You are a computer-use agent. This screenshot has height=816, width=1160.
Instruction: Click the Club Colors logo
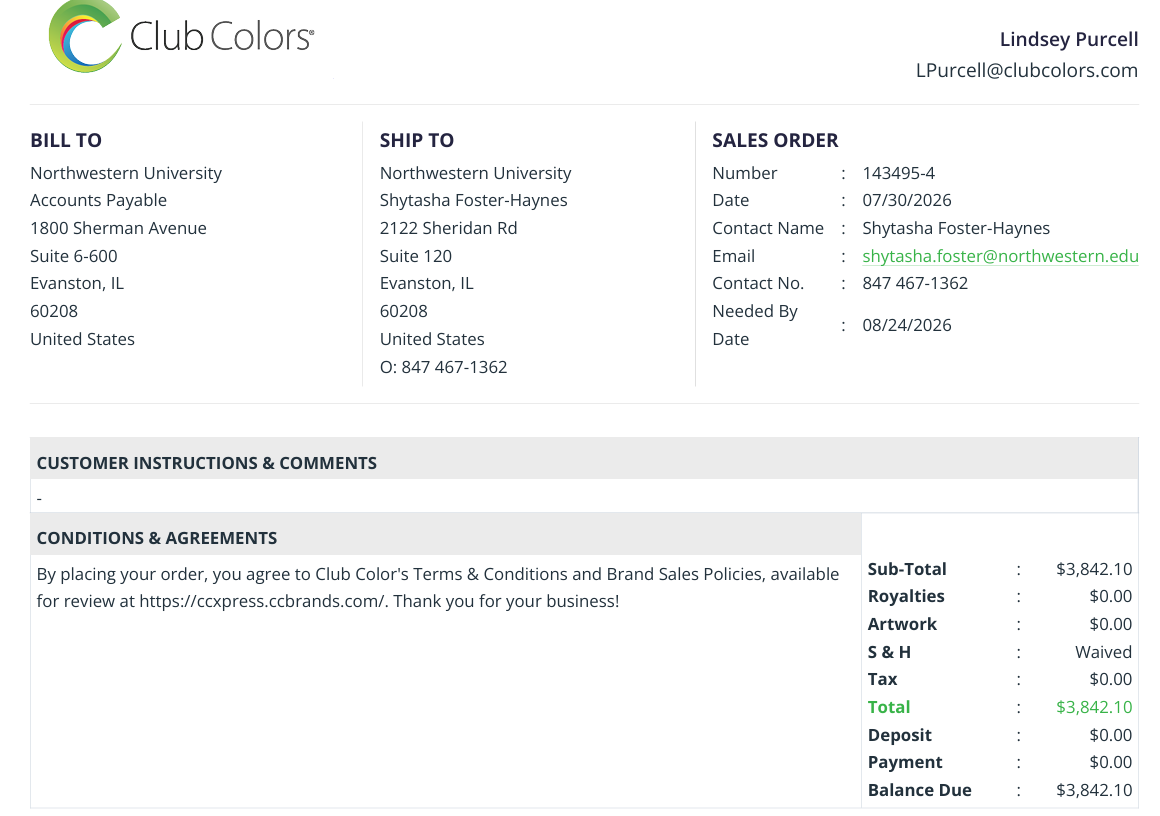coord(181,37)
